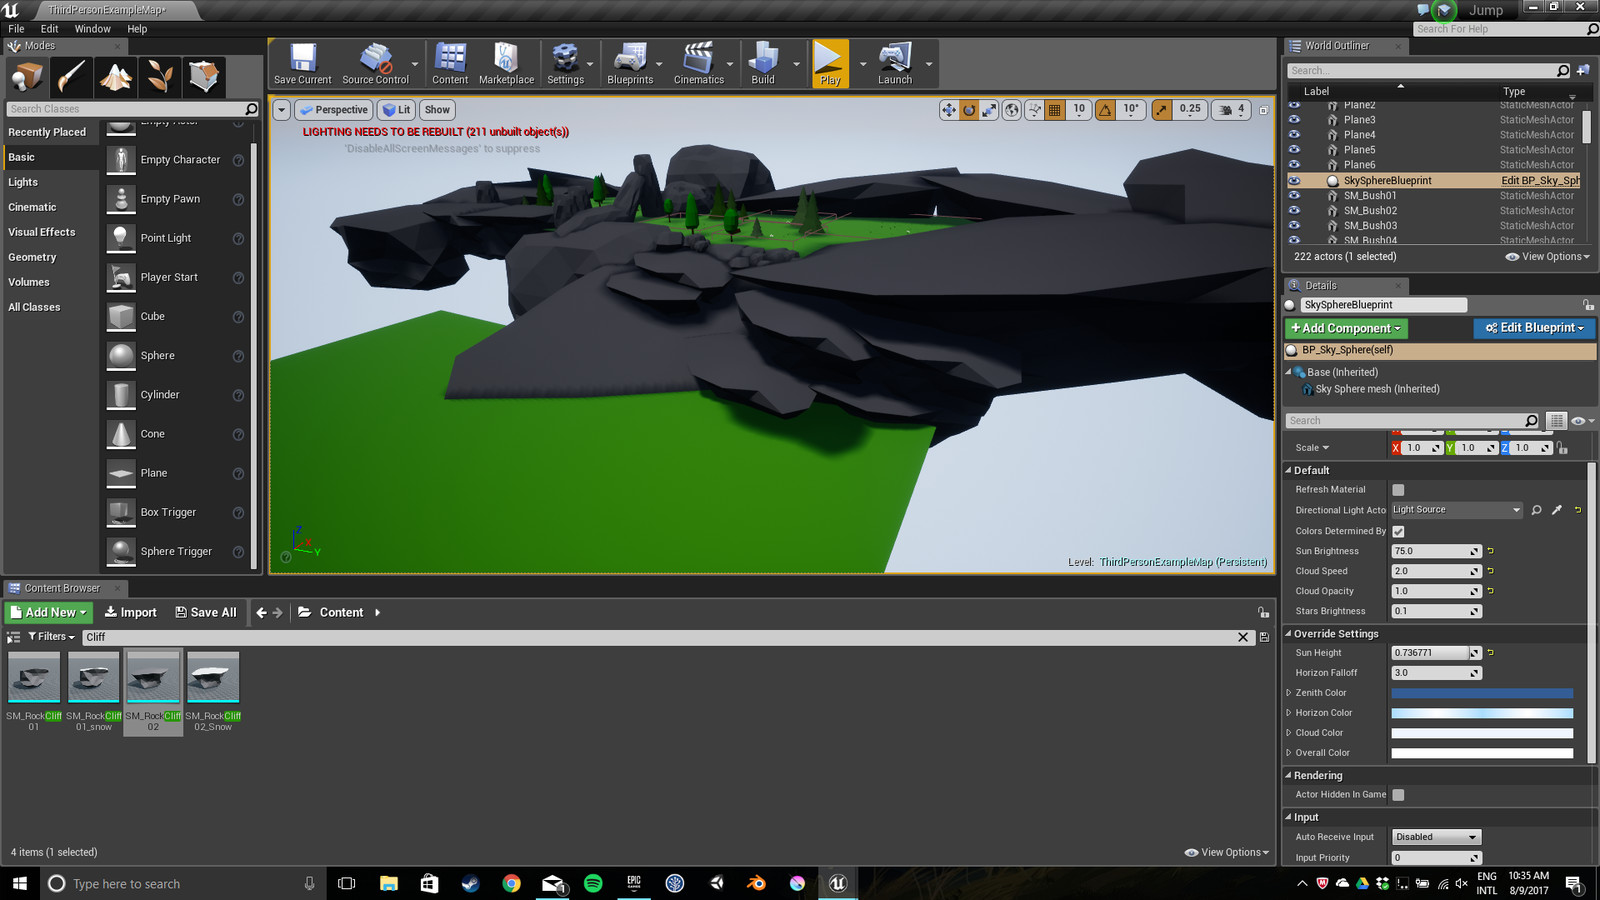The height and width of the screenshot is (900, 1600).
Task: Select Lights category in Modes panel
Action: (x=23, y=182)
